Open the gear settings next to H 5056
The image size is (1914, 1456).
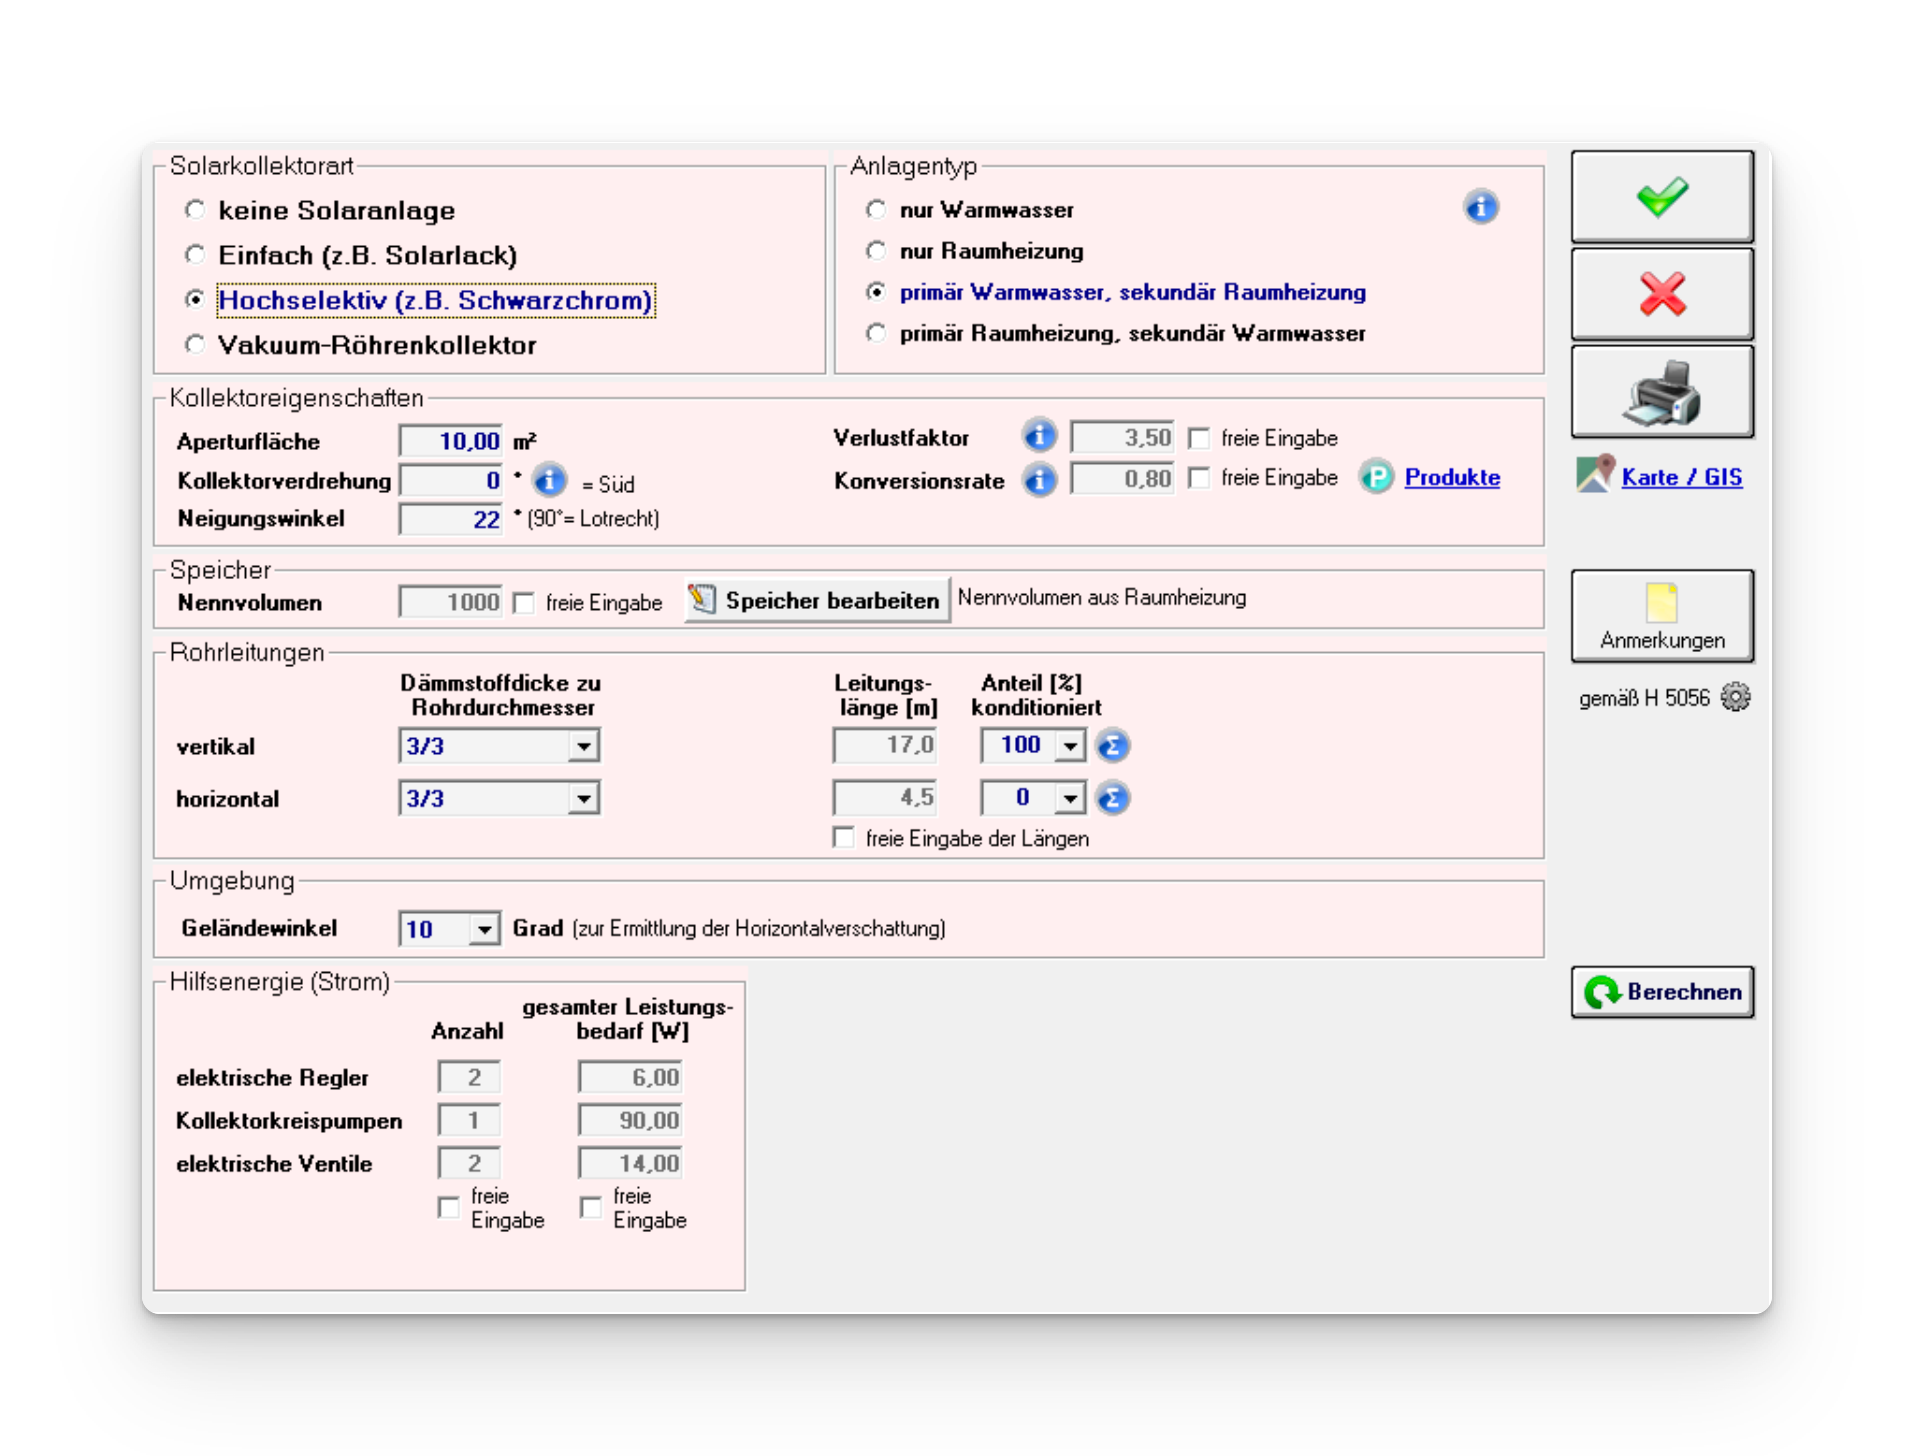click(1735, 697)
